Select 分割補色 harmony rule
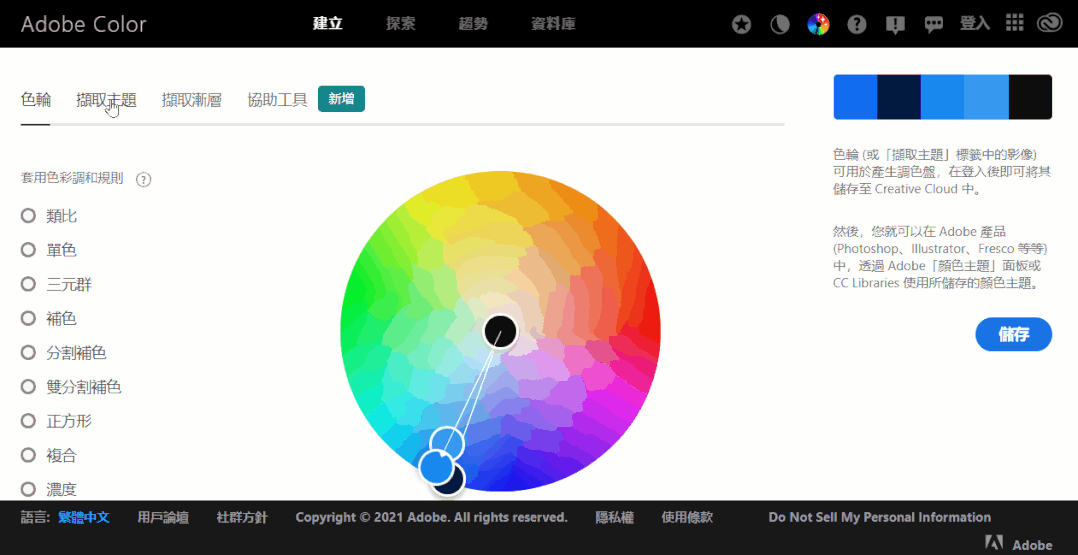 tap(64, 353)
